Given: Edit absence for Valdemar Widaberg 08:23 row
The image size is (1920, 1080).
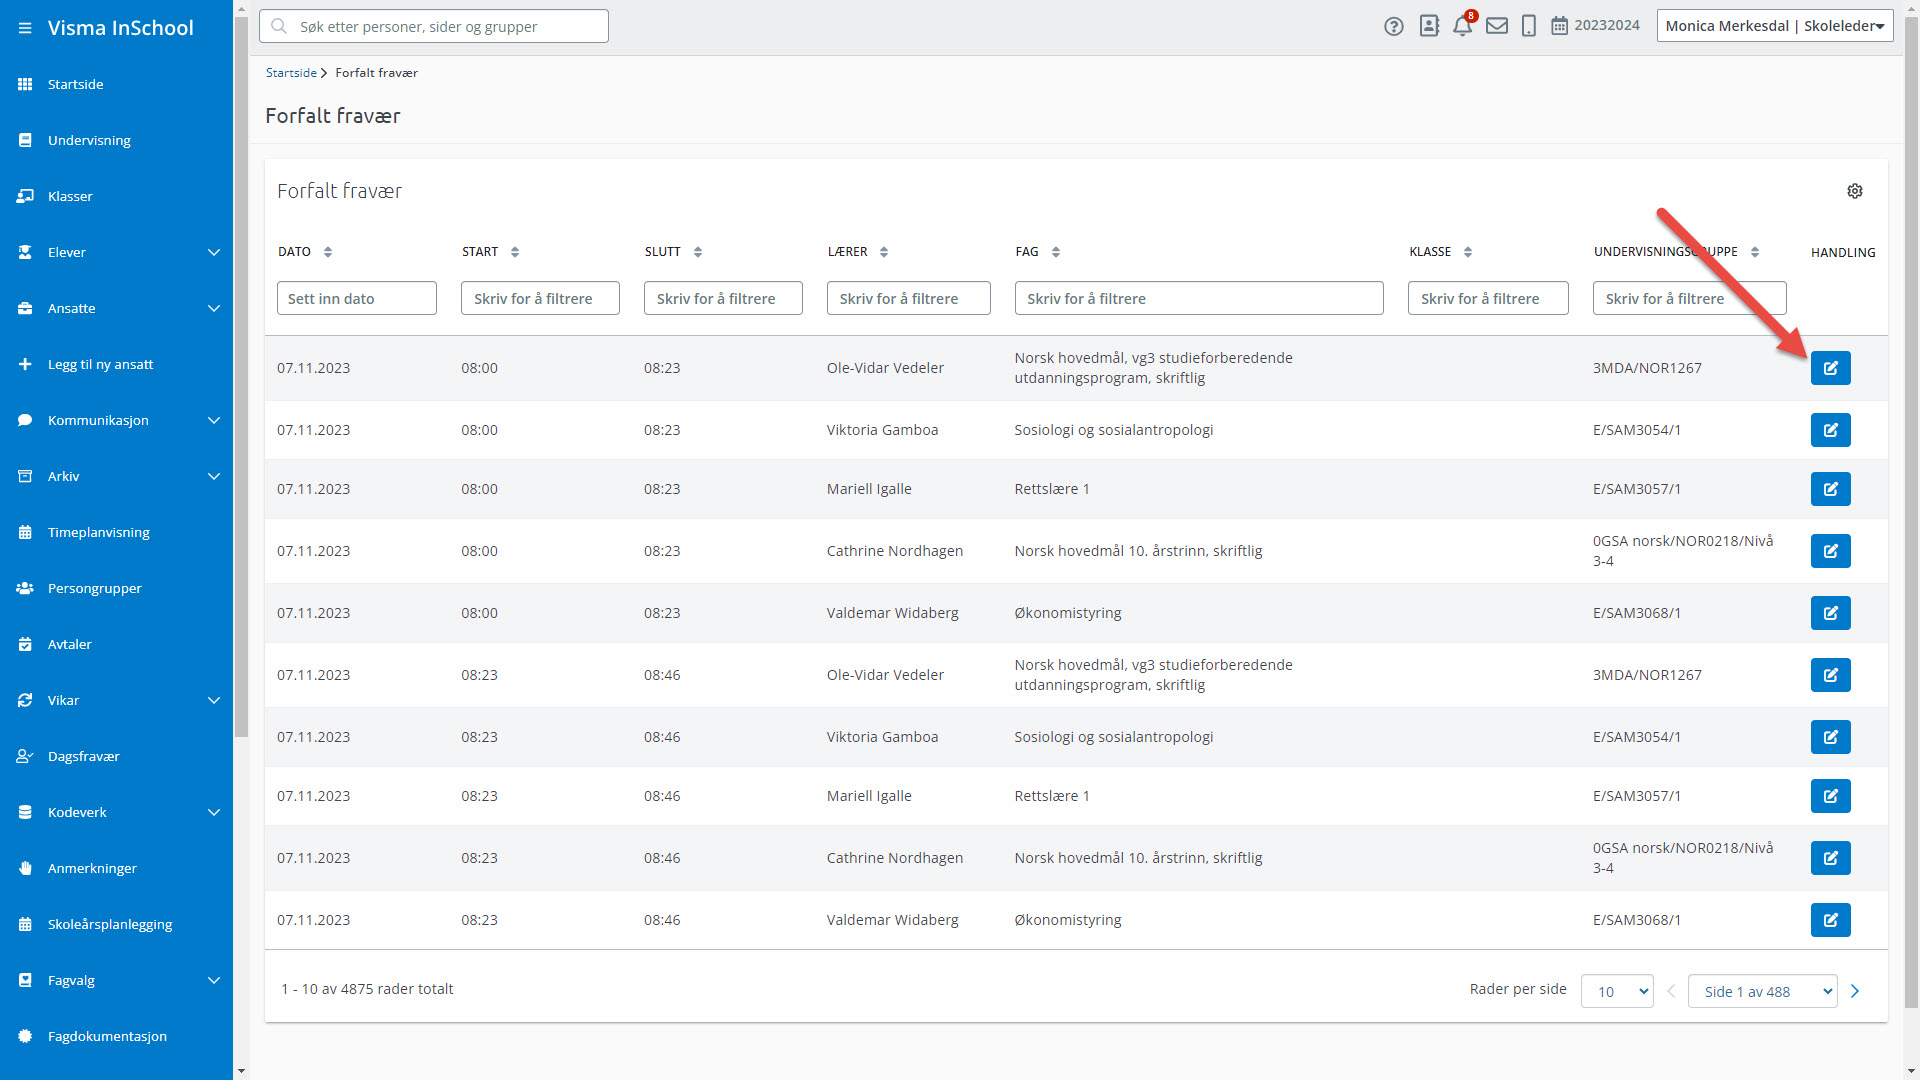Looking at the screenshot, I should [1830, 920].
